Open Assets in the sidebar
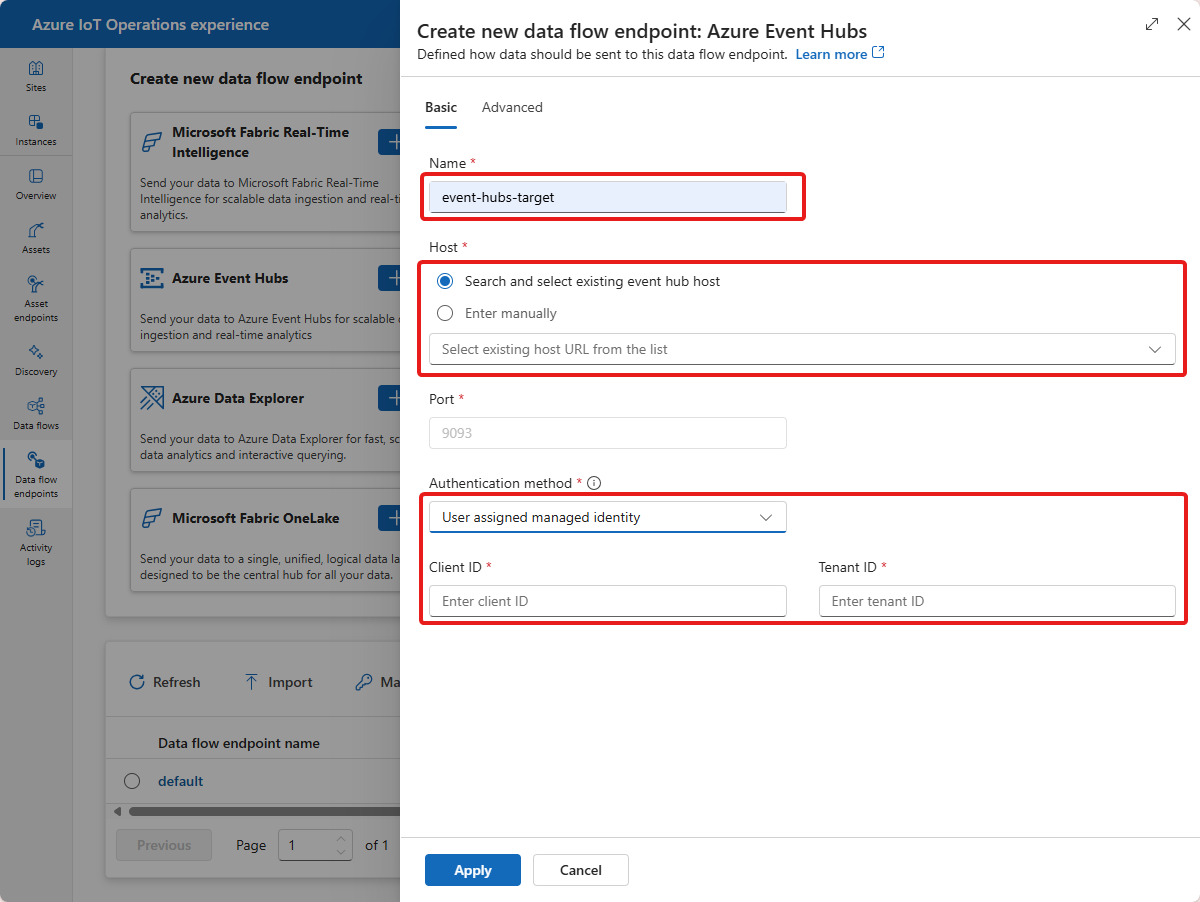The image size is (1200, 902). pyautogui.click(x=36, y=239)
